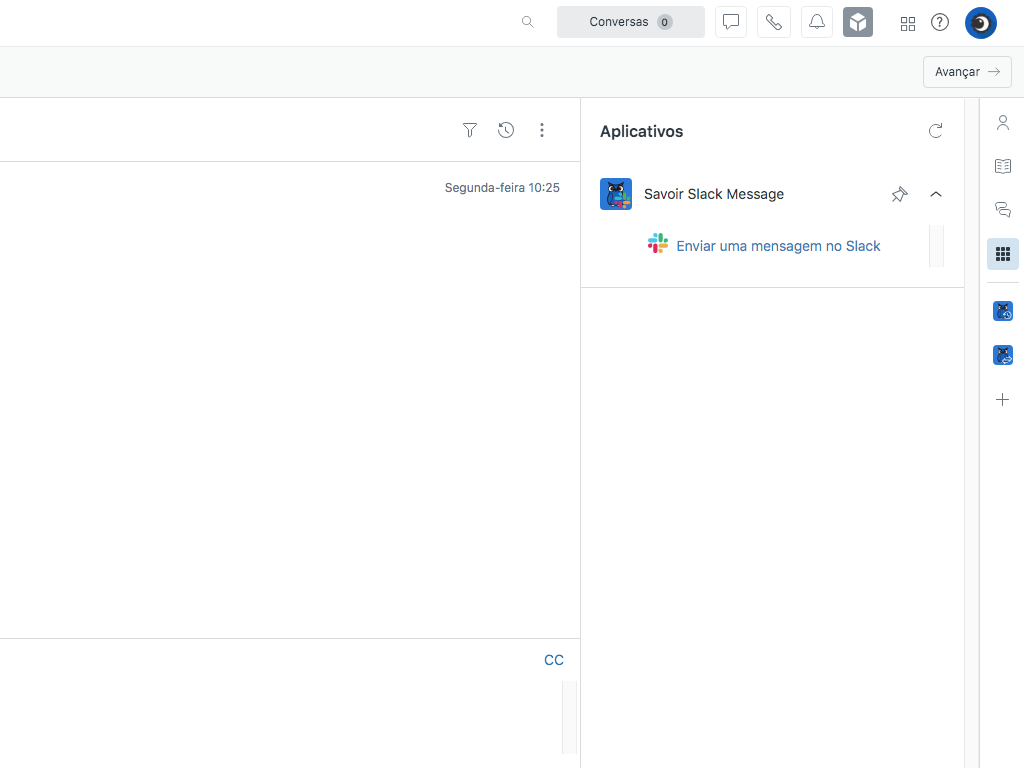Image resolution: width=1024 pixels, height=768 pixels.
Task: Open the notifications bell
Action: 817,22
